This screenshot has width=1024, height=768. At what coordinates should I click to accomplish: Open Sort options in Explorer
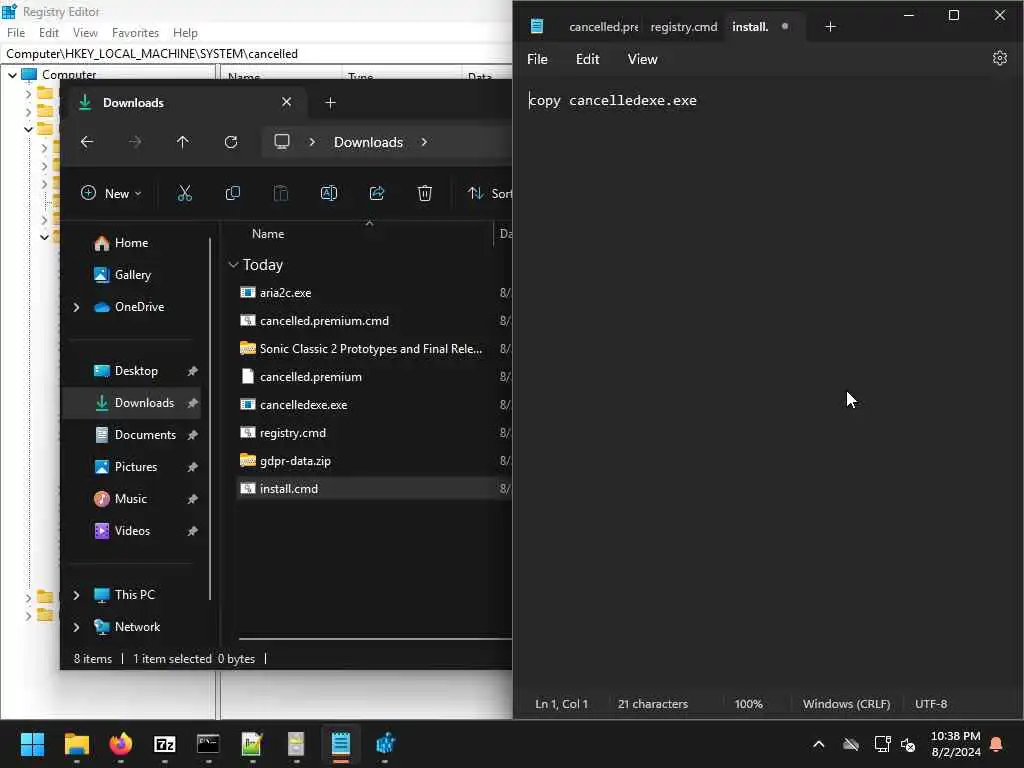coord(489,193)
